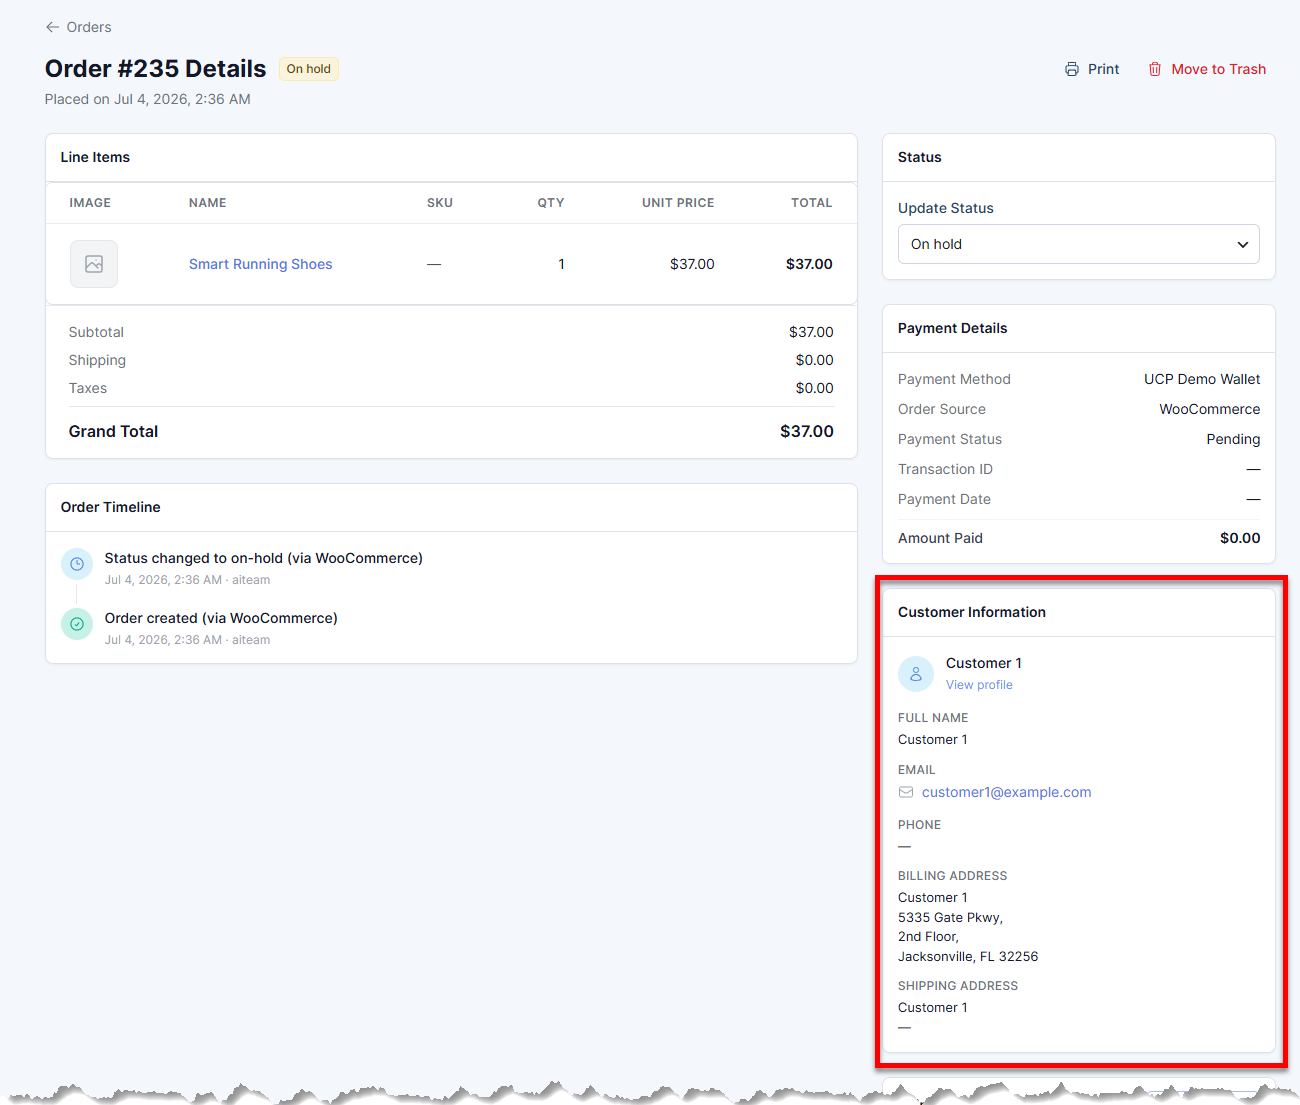Click the SHIPPING ADDRESS label
The width and height of the screenshot is (1300, 1105).
click(958, 986)
